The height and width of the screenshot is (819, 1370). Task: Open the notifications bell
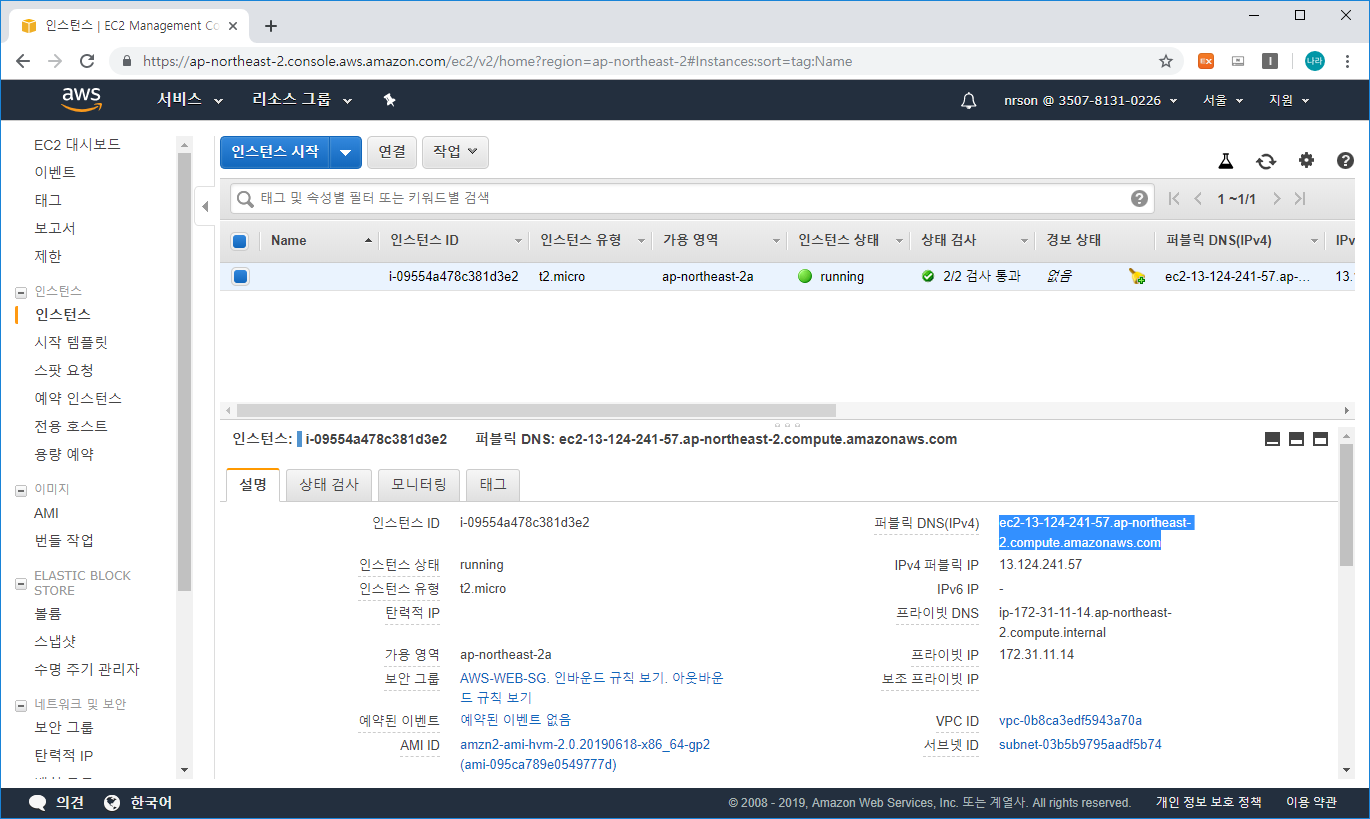pyautogui.click(x=968, y=100)
